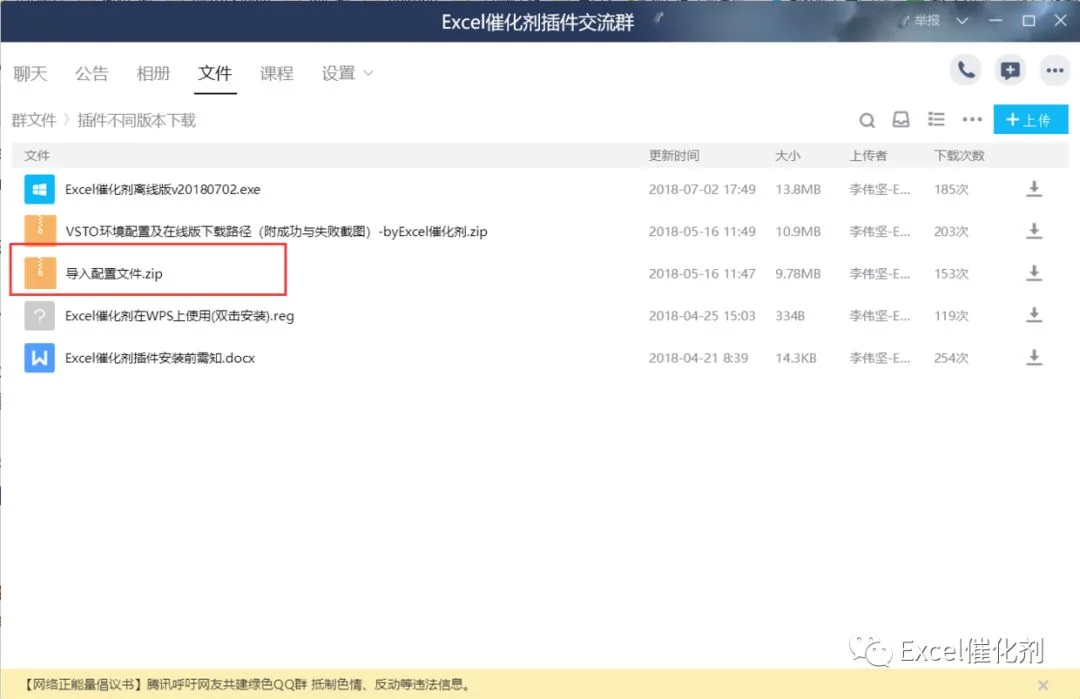Sort files by 大小 column
Screen dimensions: 1080x699
tap(788, 156)
